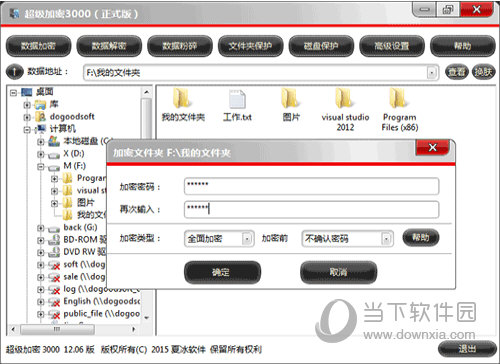Open the 不确认密码 dropdown
Screen dimensions: 500x364
coord(347,239)
